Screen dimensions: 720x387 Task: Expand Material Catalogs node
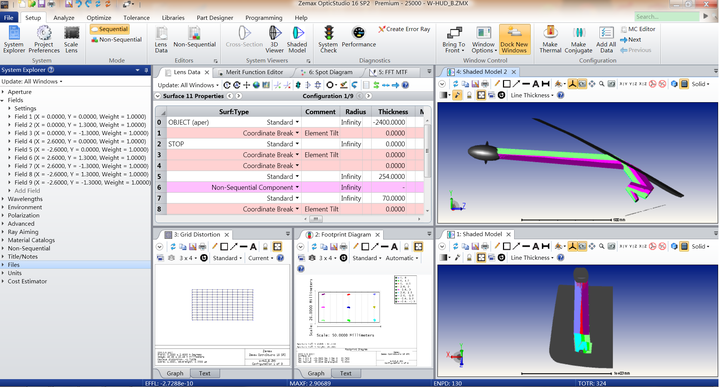coord(3,240)
